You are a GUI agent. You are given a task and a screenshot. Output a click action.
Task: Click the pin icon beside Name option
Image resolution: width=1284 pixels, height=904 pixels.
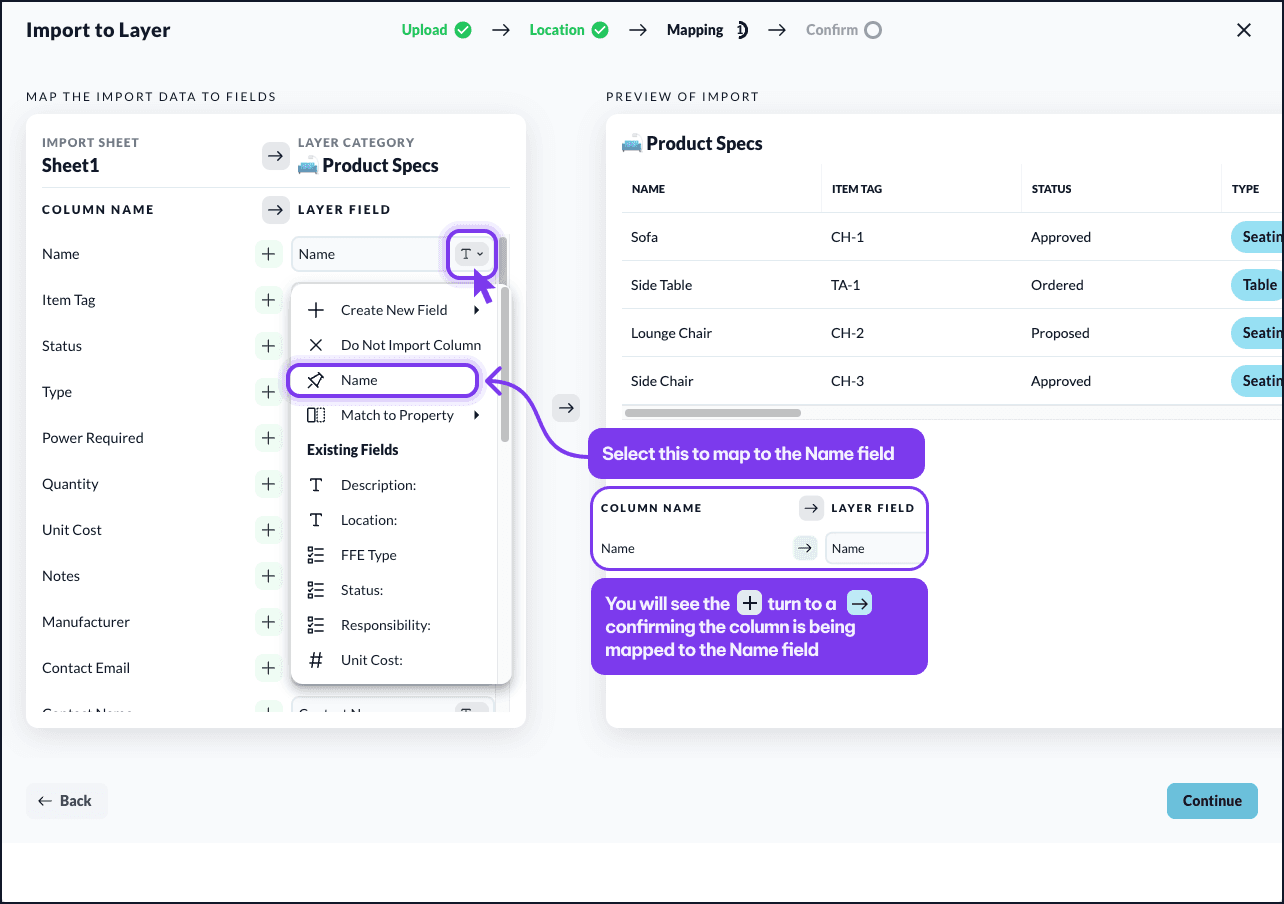pos(316,380)
